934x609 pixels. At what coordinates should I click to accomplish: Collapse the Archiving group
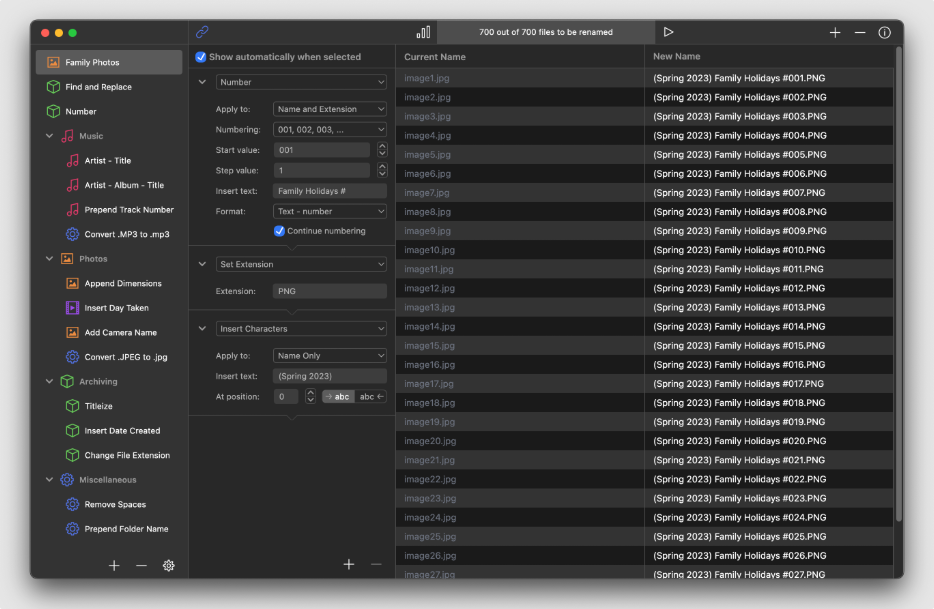[x=49, y=381]
